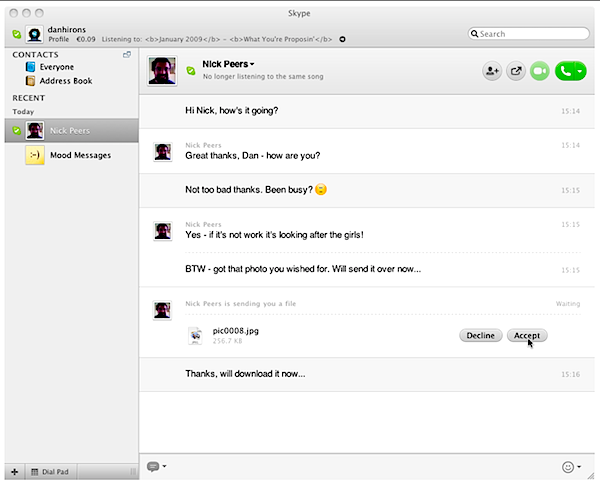
Task: Open the emoticon picker smiley icon
Action: pyautogui.click(x=567, y=467)
